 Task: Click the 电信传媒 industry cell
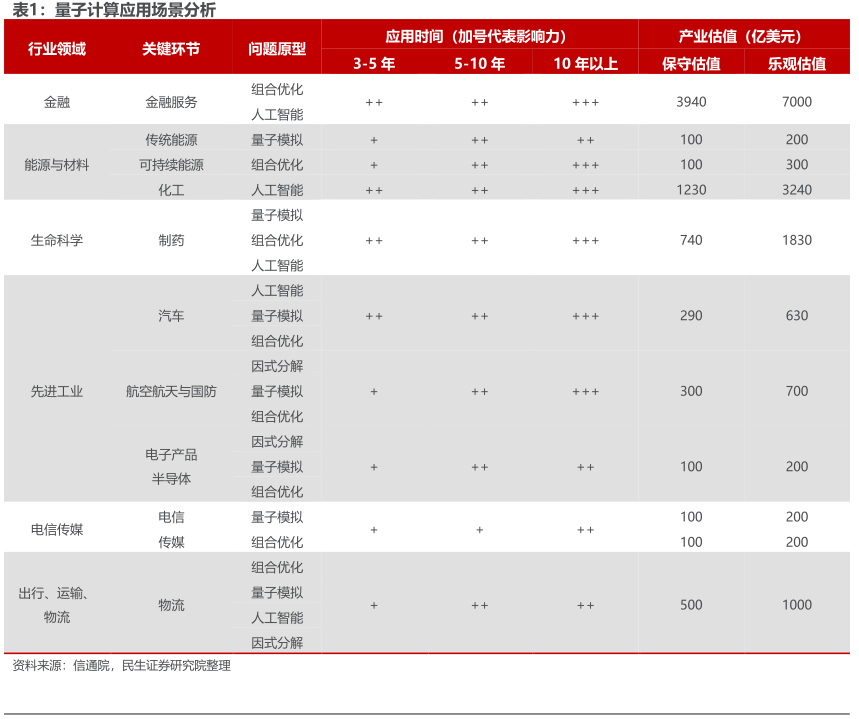57,530
